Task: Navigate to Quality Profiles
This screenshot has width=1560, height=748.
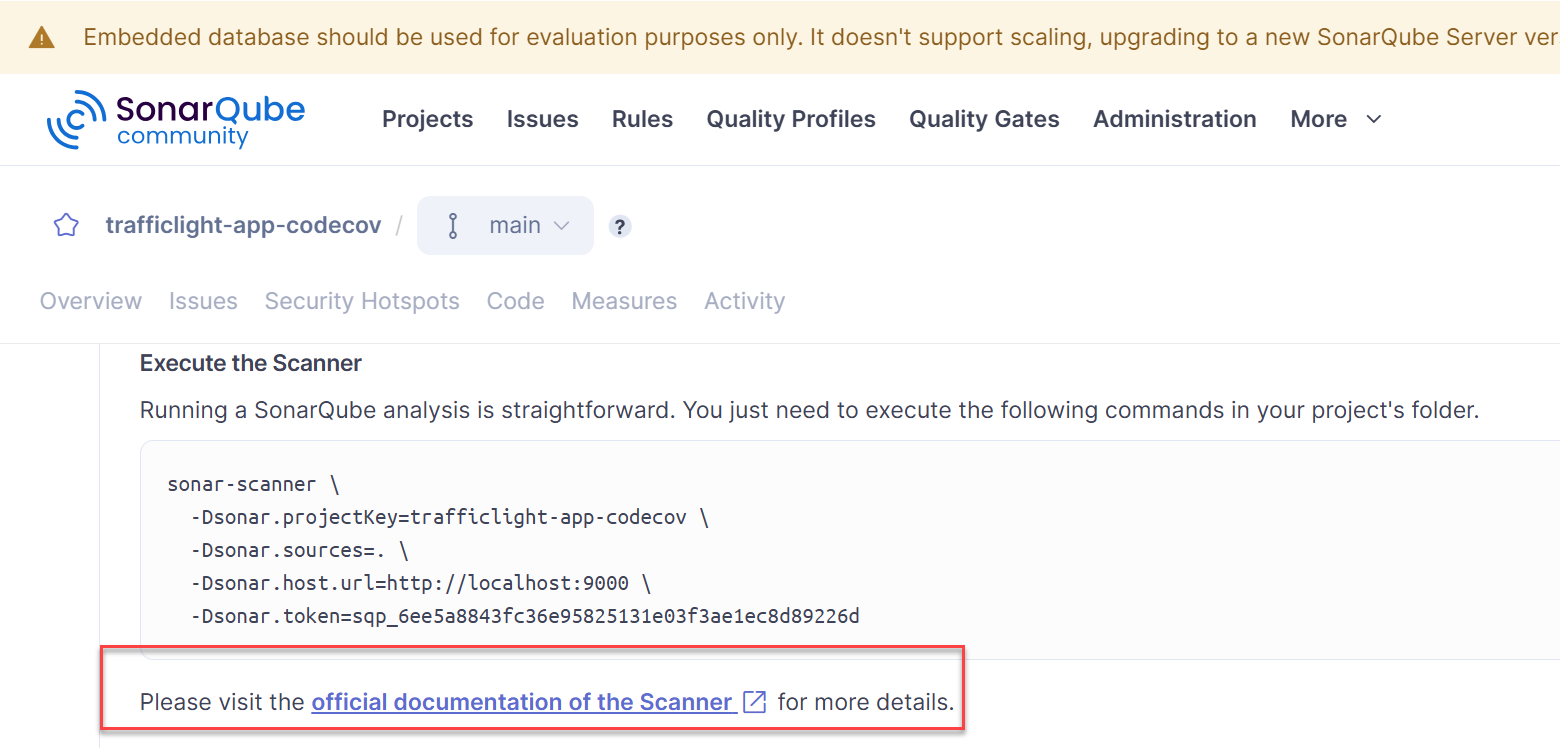Action: pos(791,119)
